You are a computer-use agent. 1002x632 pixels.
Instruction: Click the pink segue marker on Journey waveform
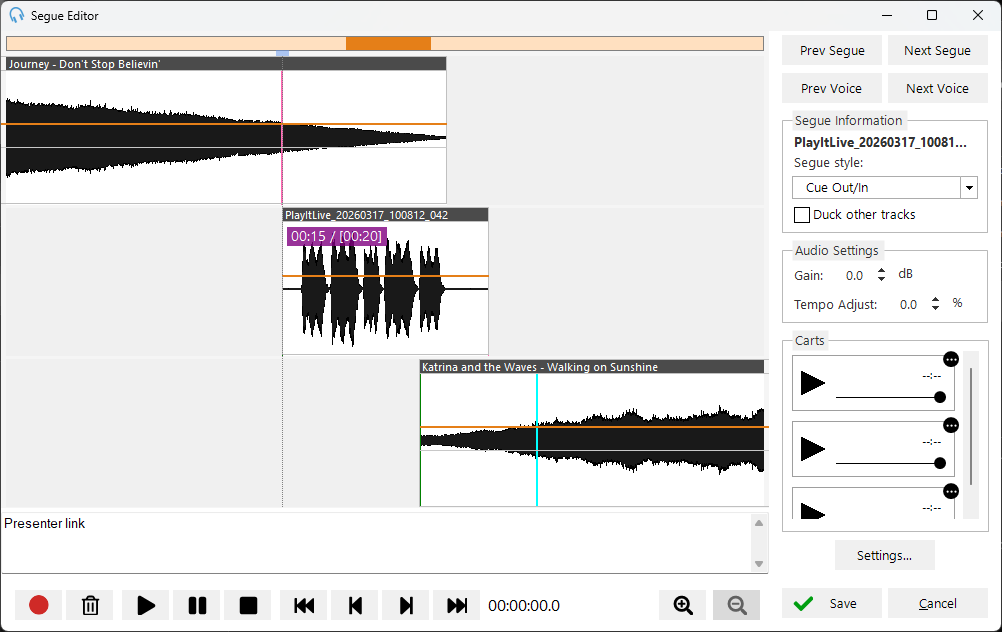[x=282, y=137]
